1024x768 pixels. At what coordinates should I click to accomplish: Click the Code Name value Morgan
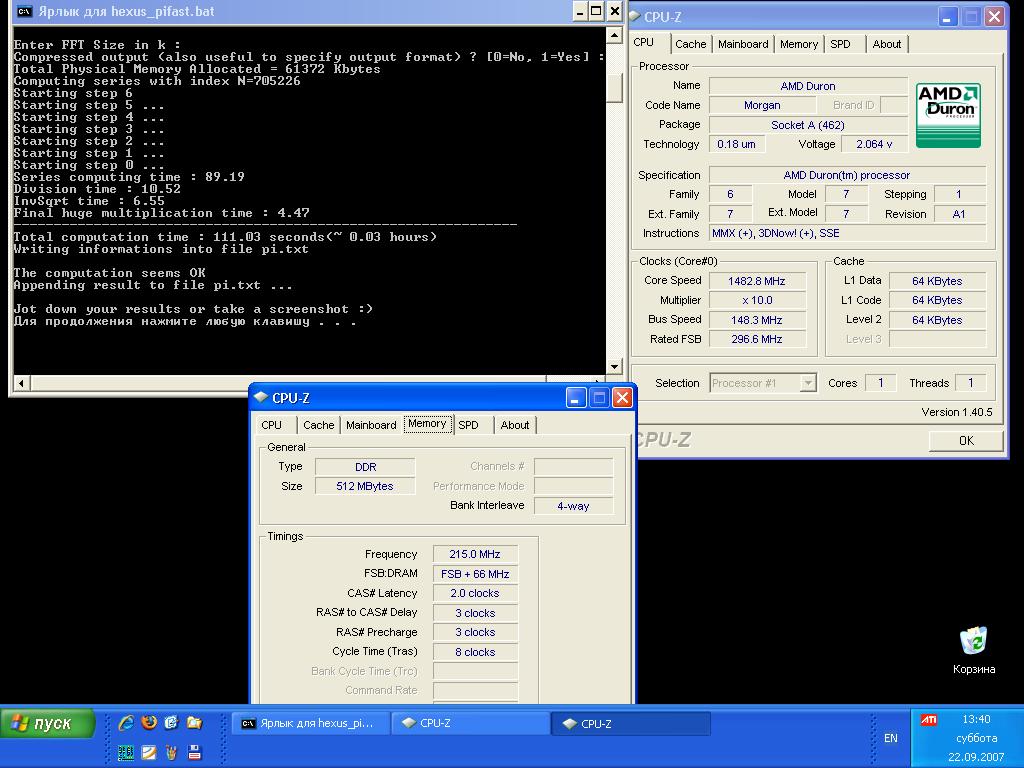point(762,105)
